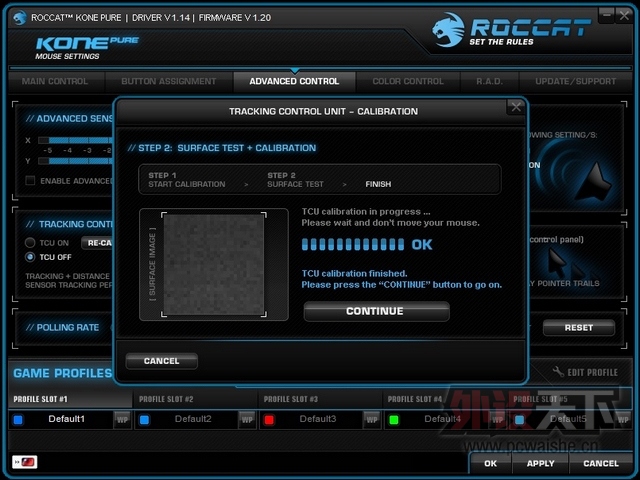Select the Default3 profile name
Image resolution: width=640 pixels, height=480 pixels.
click(318, 419)
